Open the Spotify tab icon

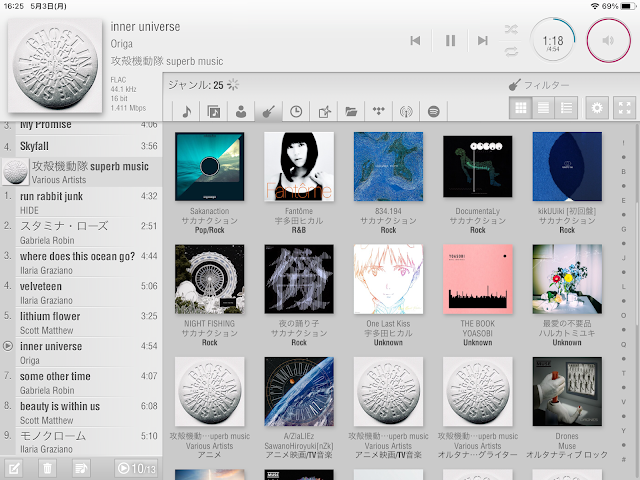point(433,111)
